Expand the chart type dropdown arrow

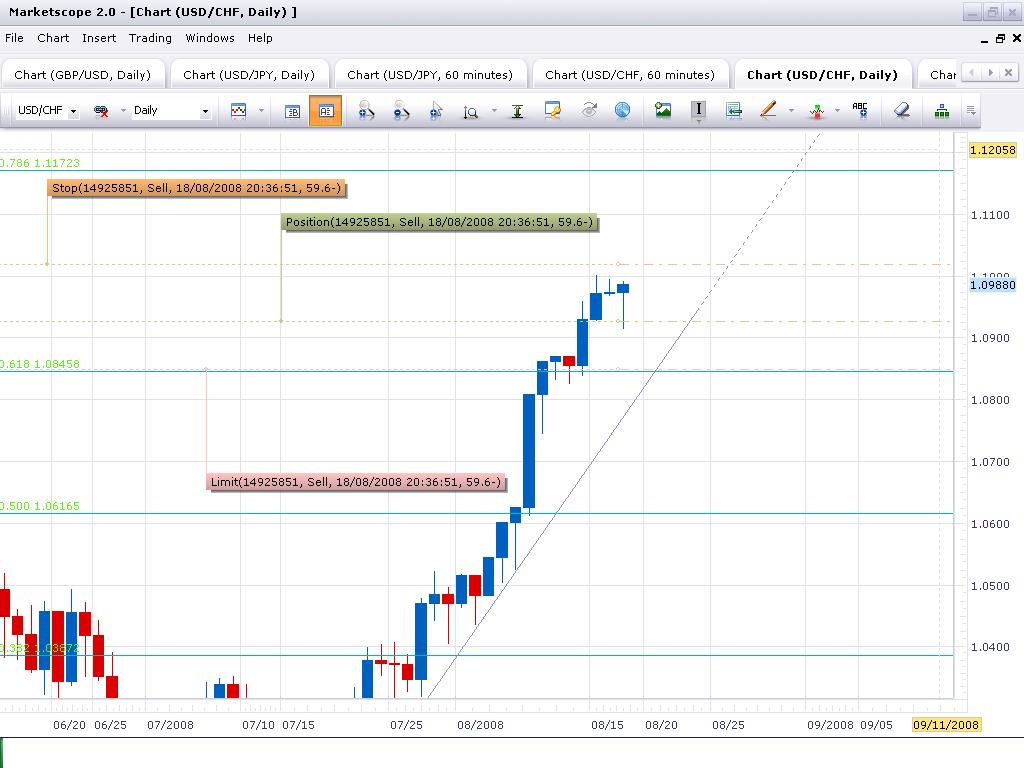[x=261, y=111]
